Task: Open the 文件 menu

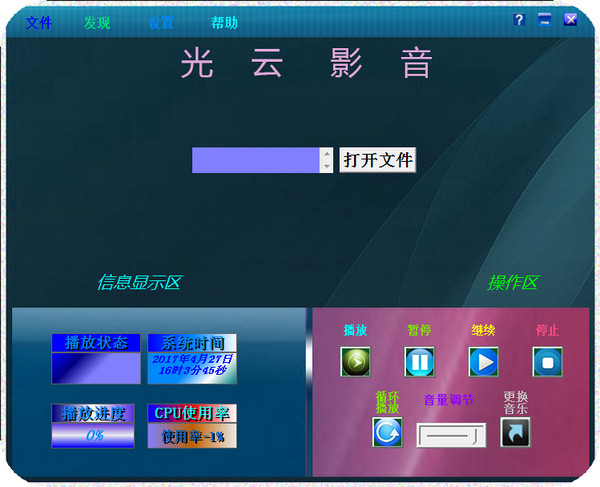Action: coord(38,23)
